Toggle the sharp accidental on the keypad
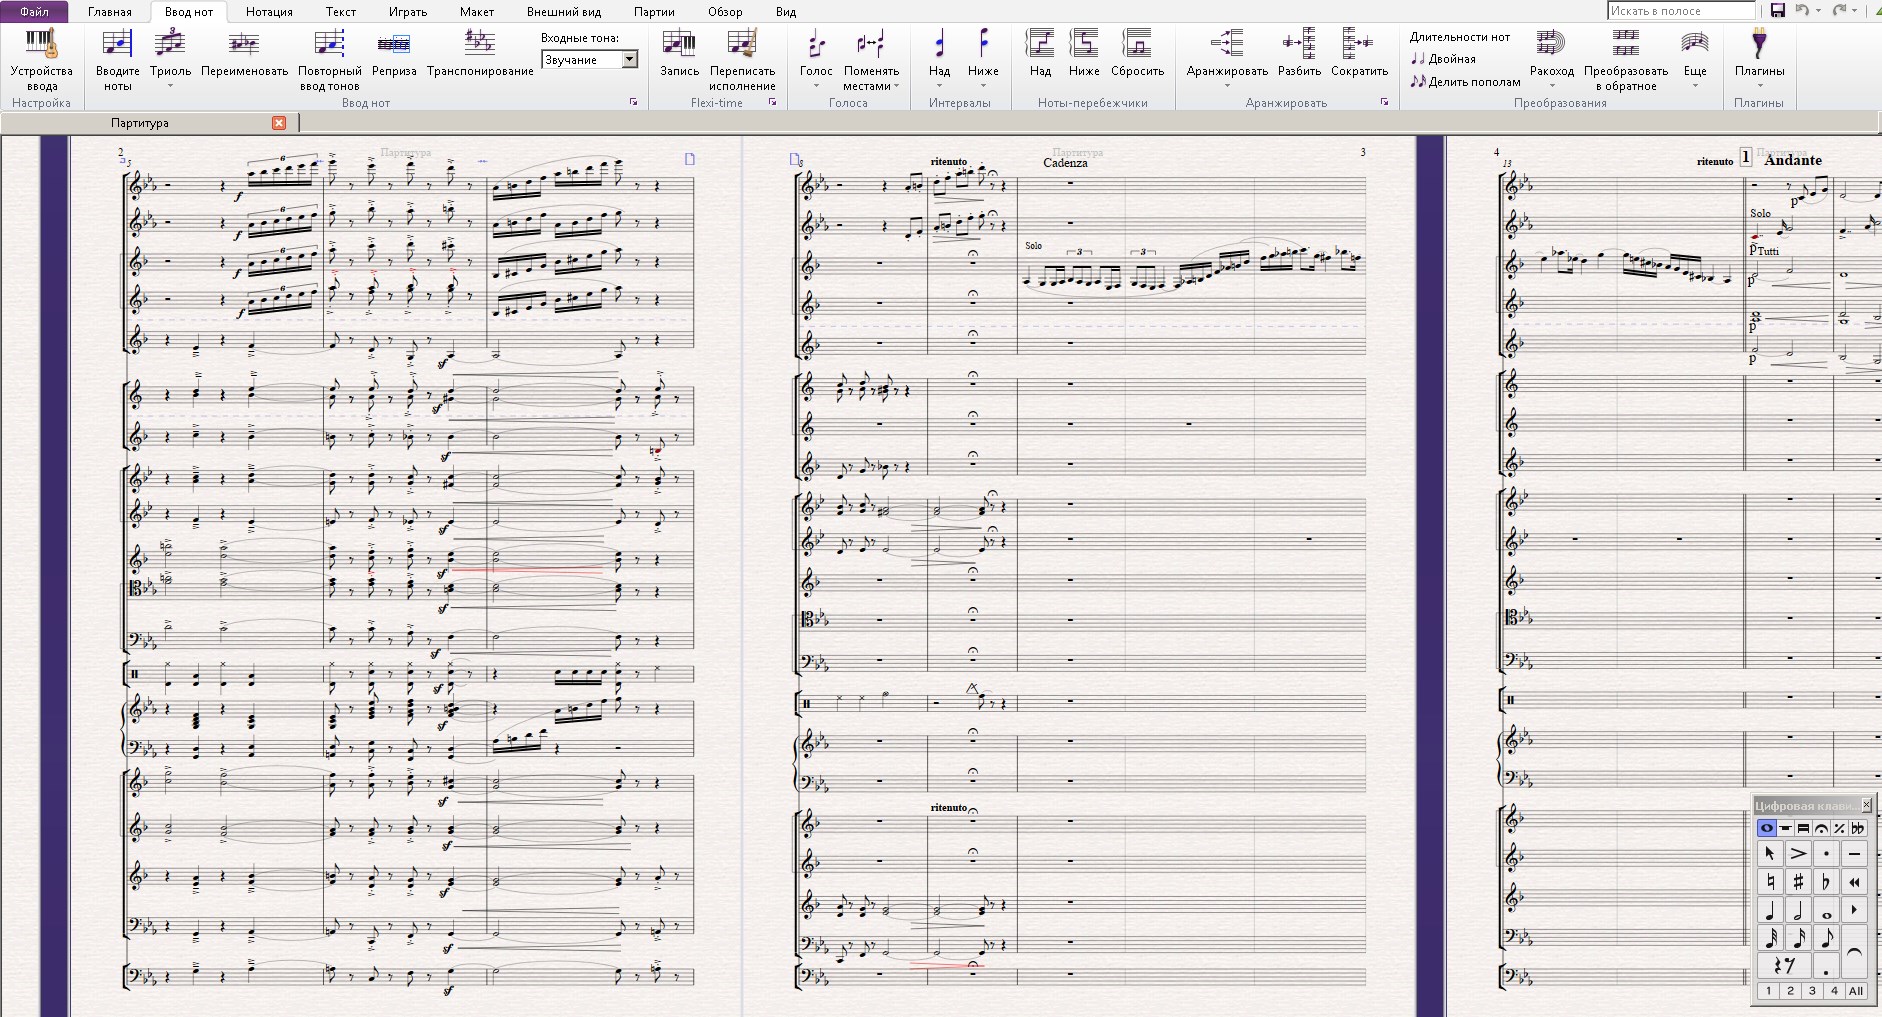 pos(1798,882)
